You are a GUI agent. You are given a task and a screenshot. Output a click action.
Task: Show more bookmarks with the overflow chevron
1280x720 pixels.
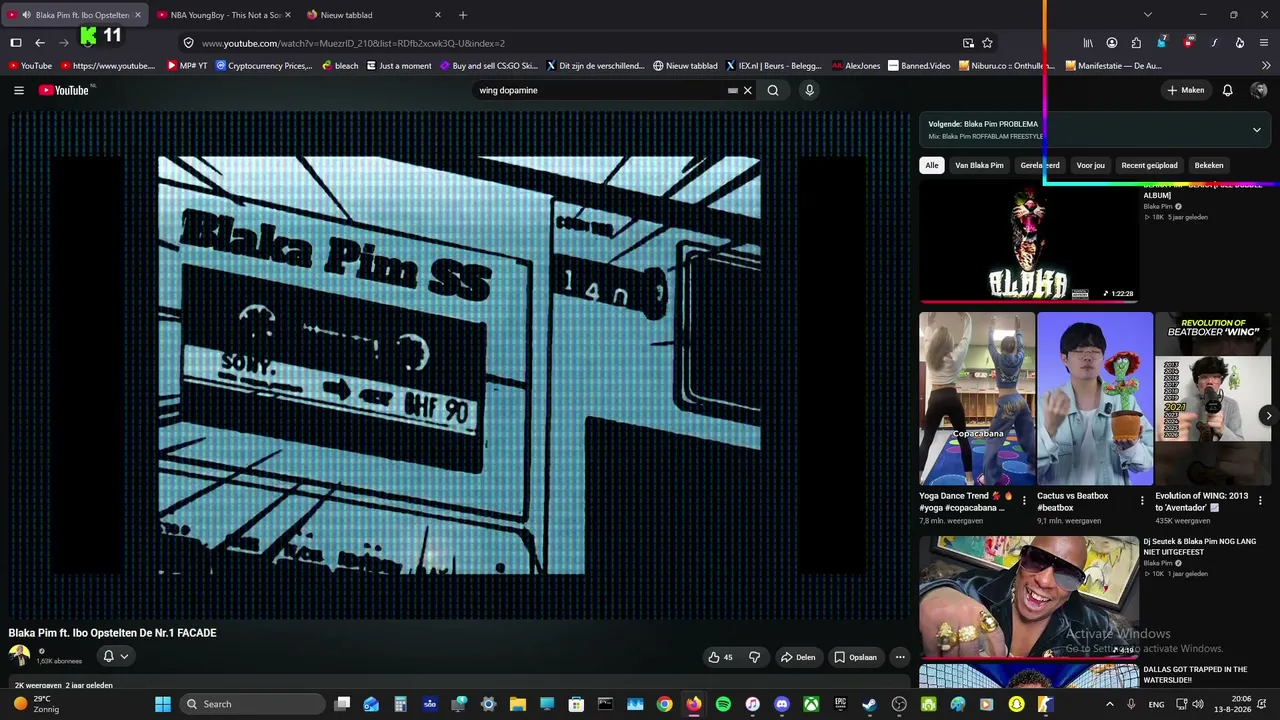[x=1266, y=66]
